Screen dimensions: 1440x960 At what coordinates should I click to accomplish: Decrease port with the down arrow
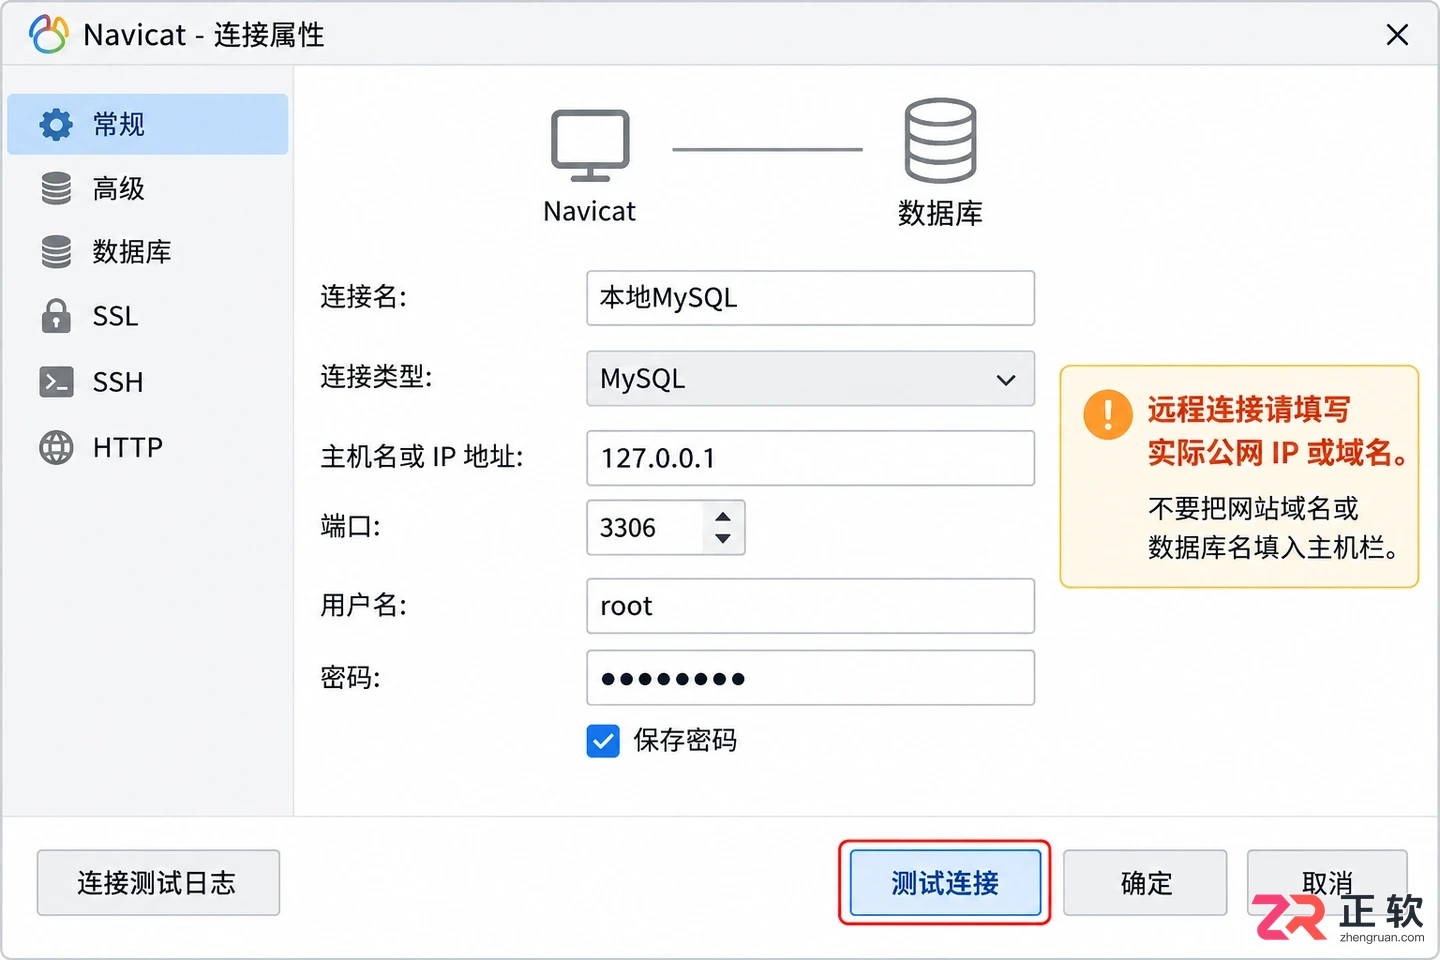(x=723, y=539)
